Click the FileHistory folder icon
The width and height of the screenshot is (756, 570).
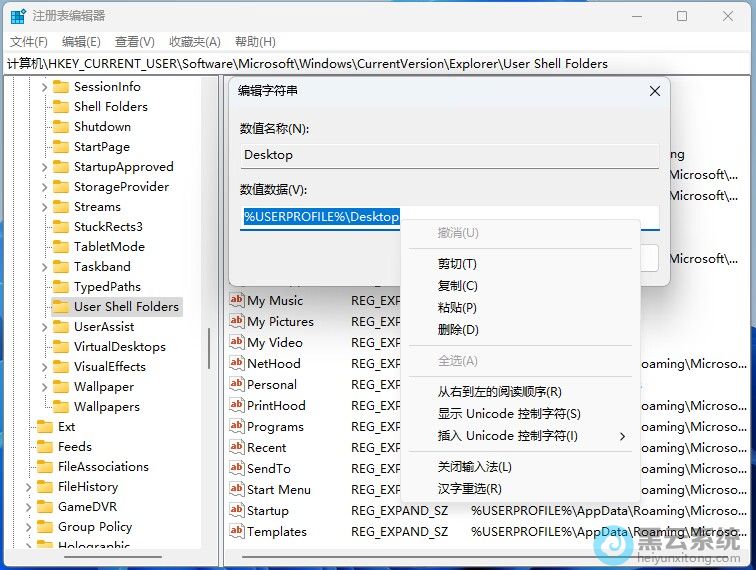(45, 487)
